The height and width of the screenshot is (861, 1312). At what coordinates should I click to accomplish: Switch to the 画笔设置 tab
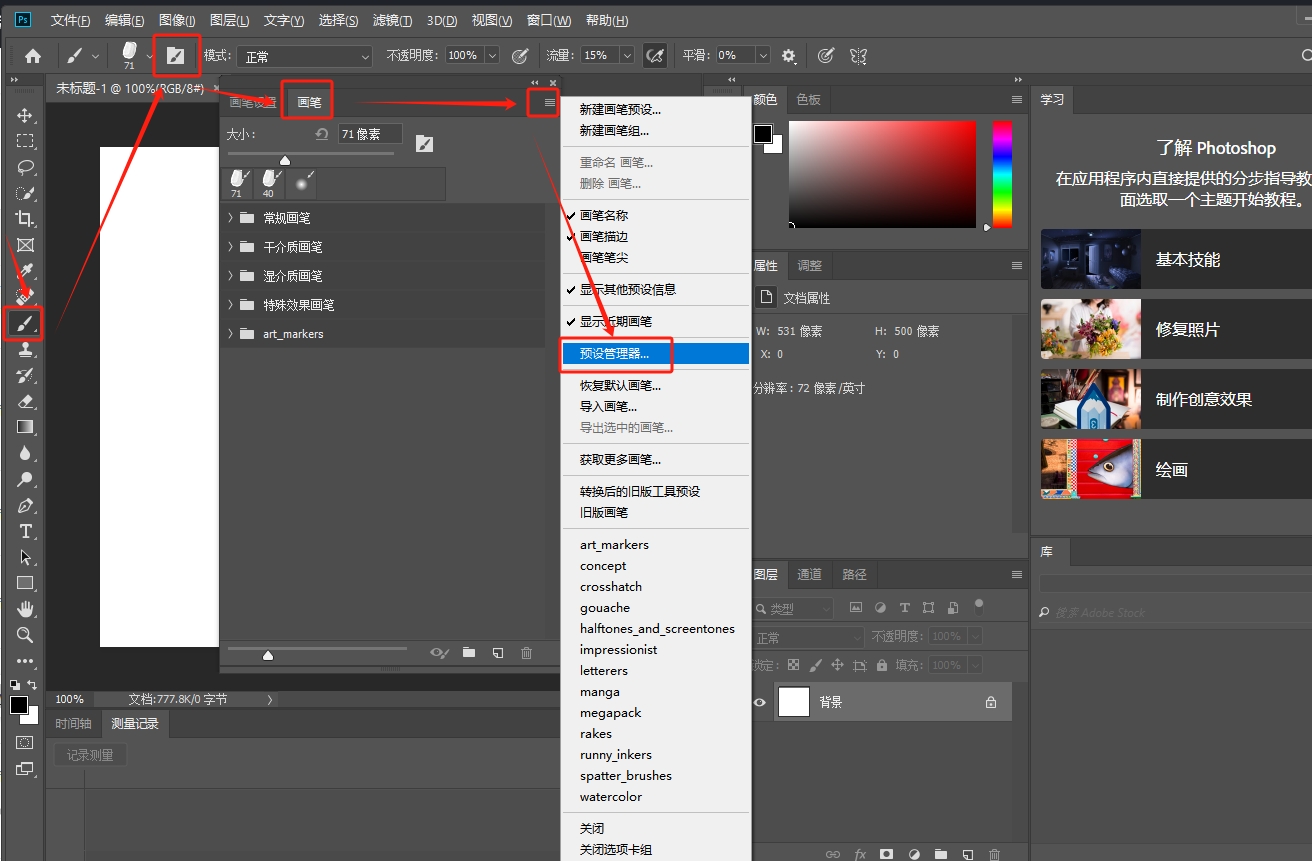click(x=252, y=102)
